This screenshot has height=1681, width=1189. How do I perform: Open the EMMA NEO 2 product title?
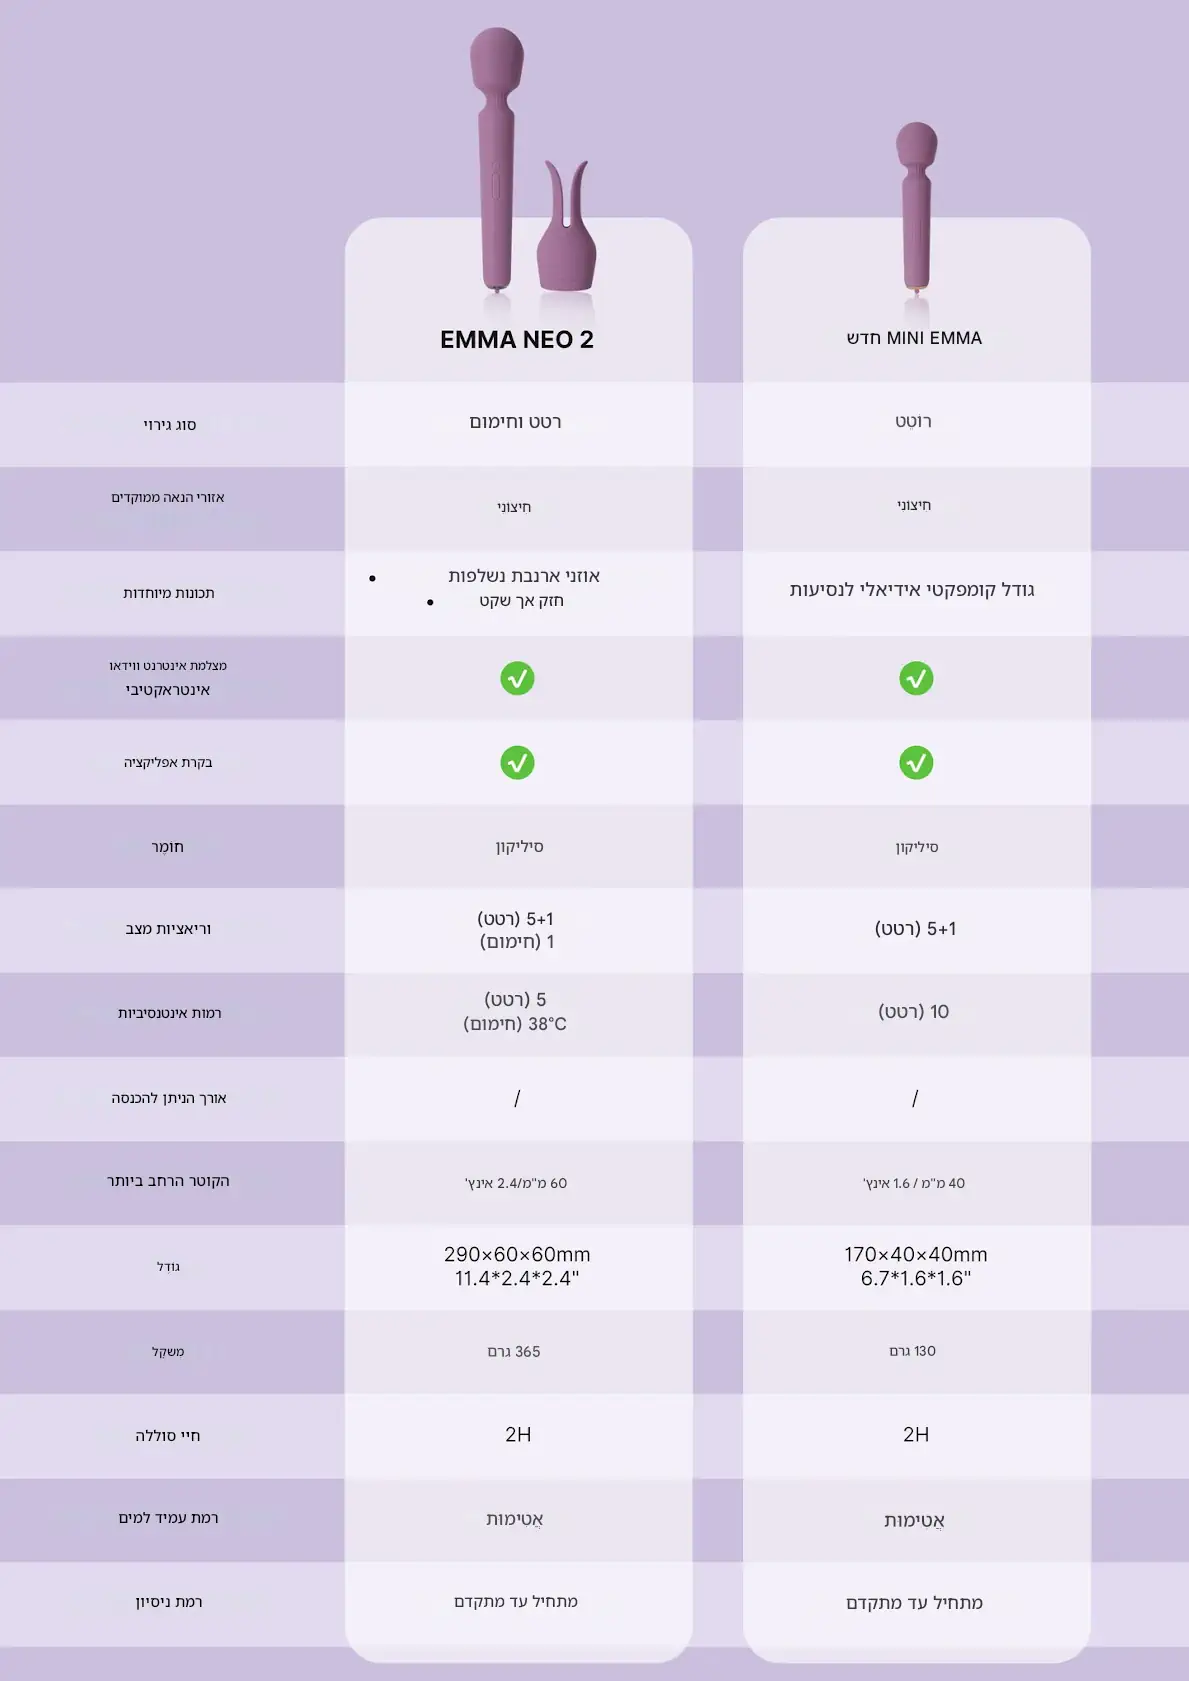click(517, 340)
